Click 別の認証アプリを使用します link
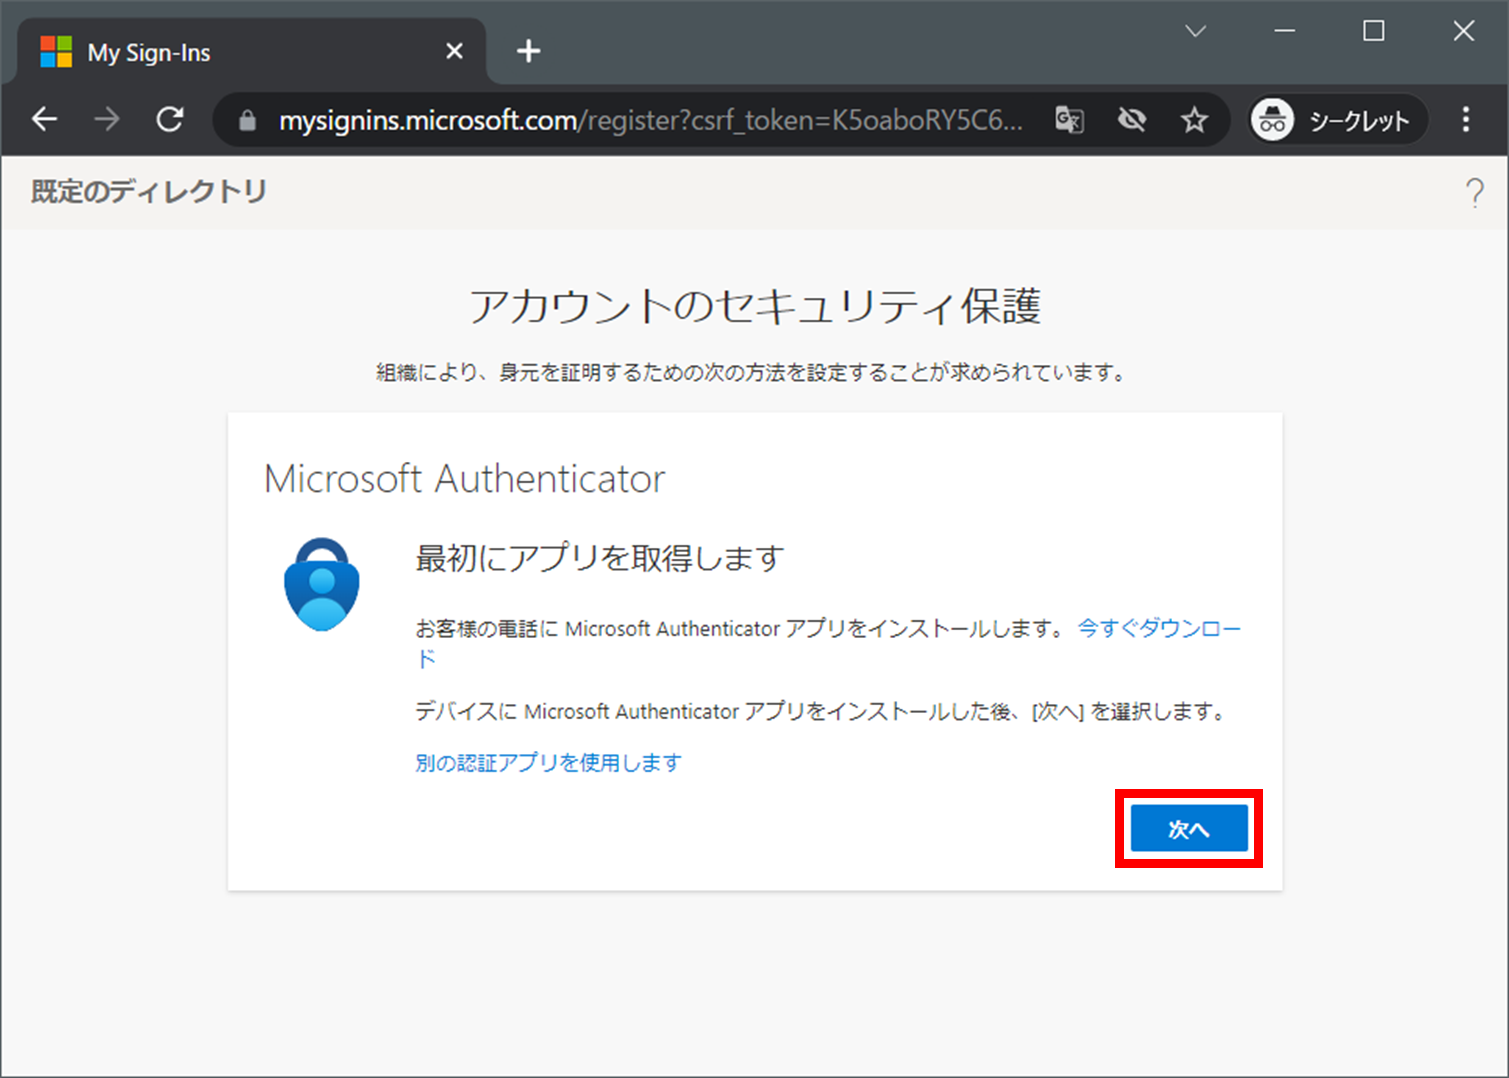The image size is (1509, 1078). pyautogui.click(x=548, y=763)
